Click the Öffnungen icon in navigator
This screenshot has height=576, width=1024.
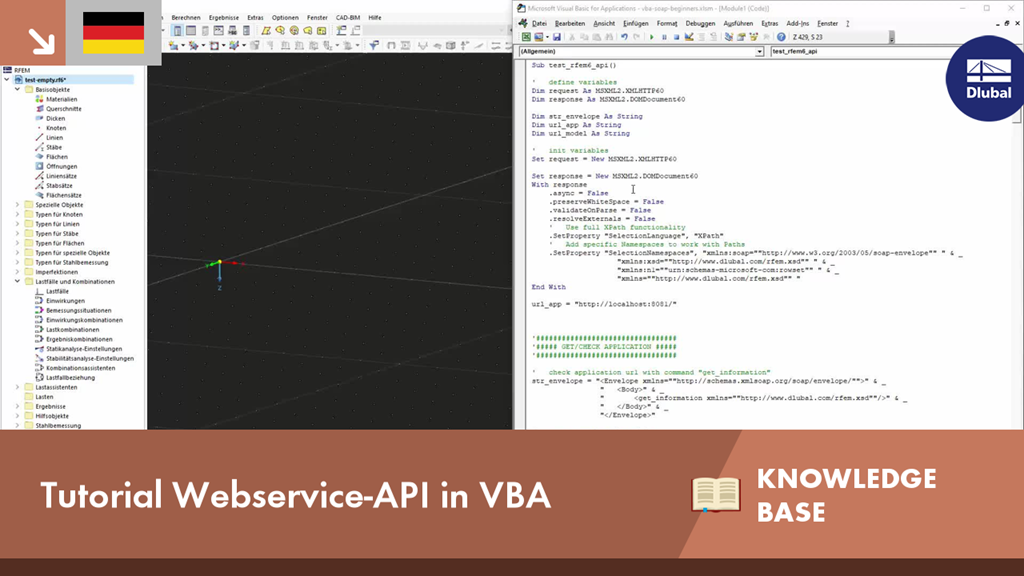click(39, 167)
